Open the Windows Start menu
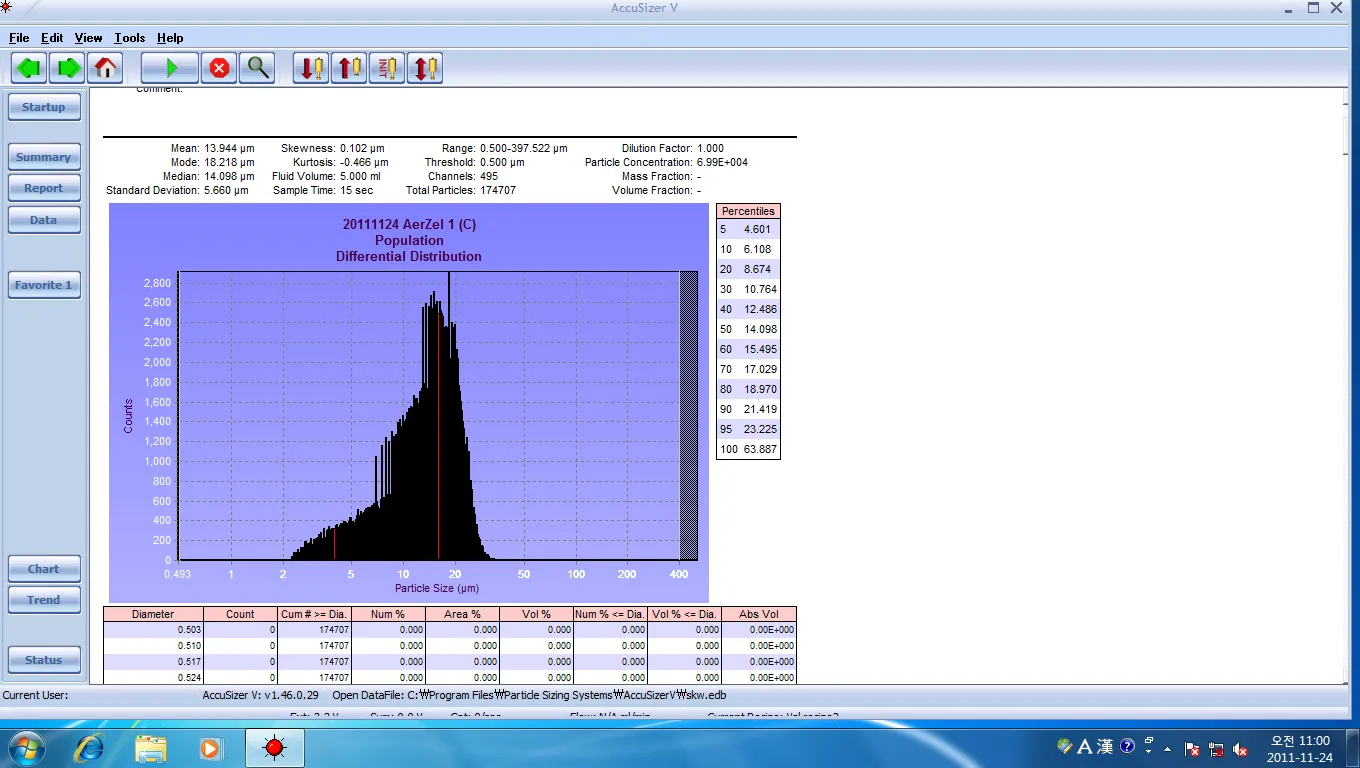The image size is (1360, 768). [x=26, y=747]
